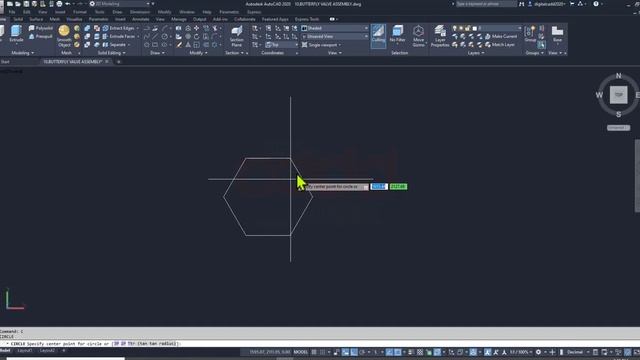Switch to the Layout2 tab

pyautogui.click(x=47, y=351)
